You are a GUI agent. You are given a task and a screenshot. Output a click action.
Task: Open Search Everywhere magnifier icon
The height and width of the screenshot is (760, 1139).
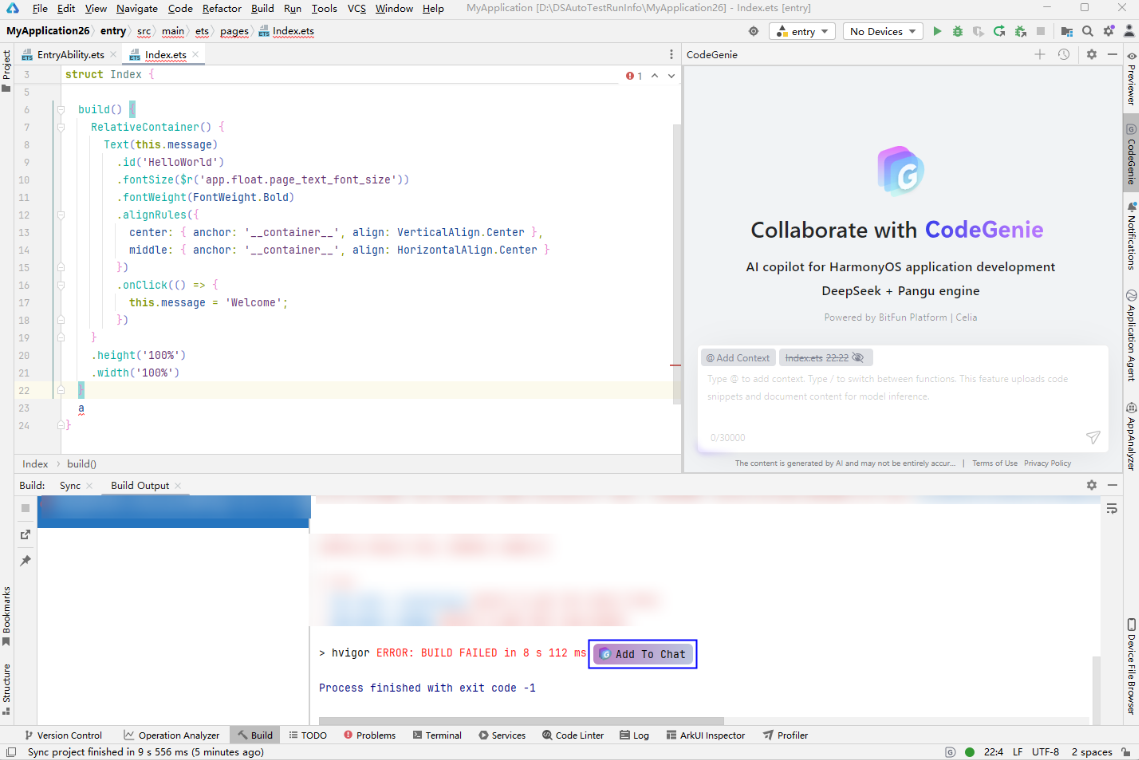[x=1087, y=31]
